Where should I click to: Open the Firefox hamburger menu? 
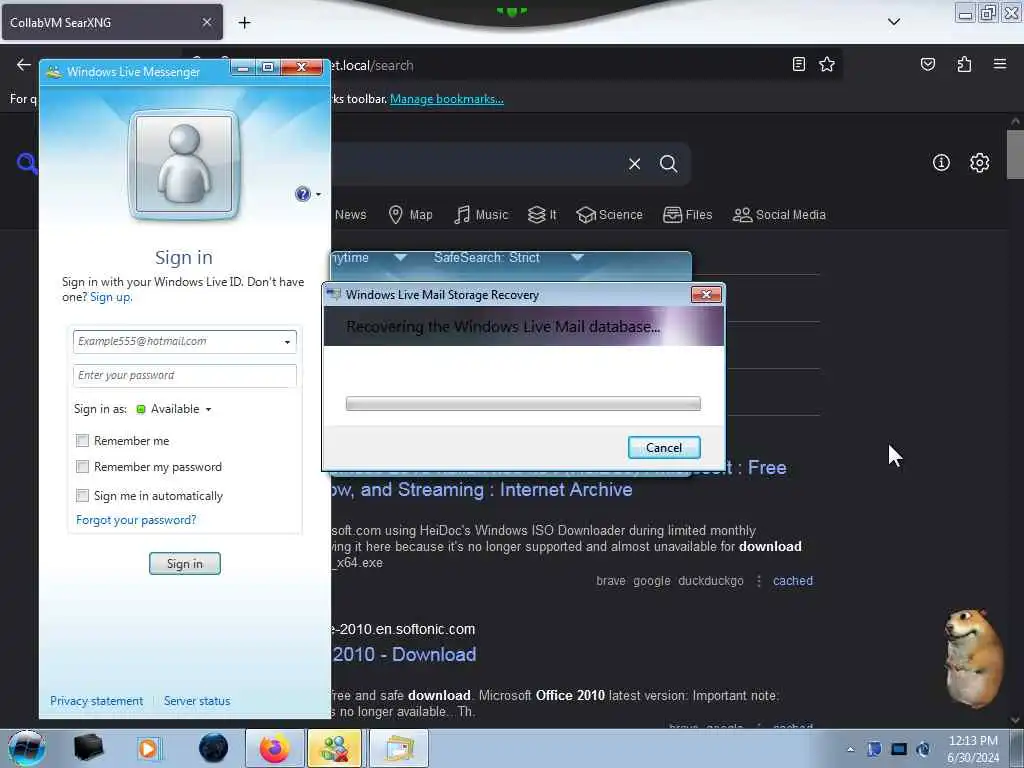click(1000, 64)
